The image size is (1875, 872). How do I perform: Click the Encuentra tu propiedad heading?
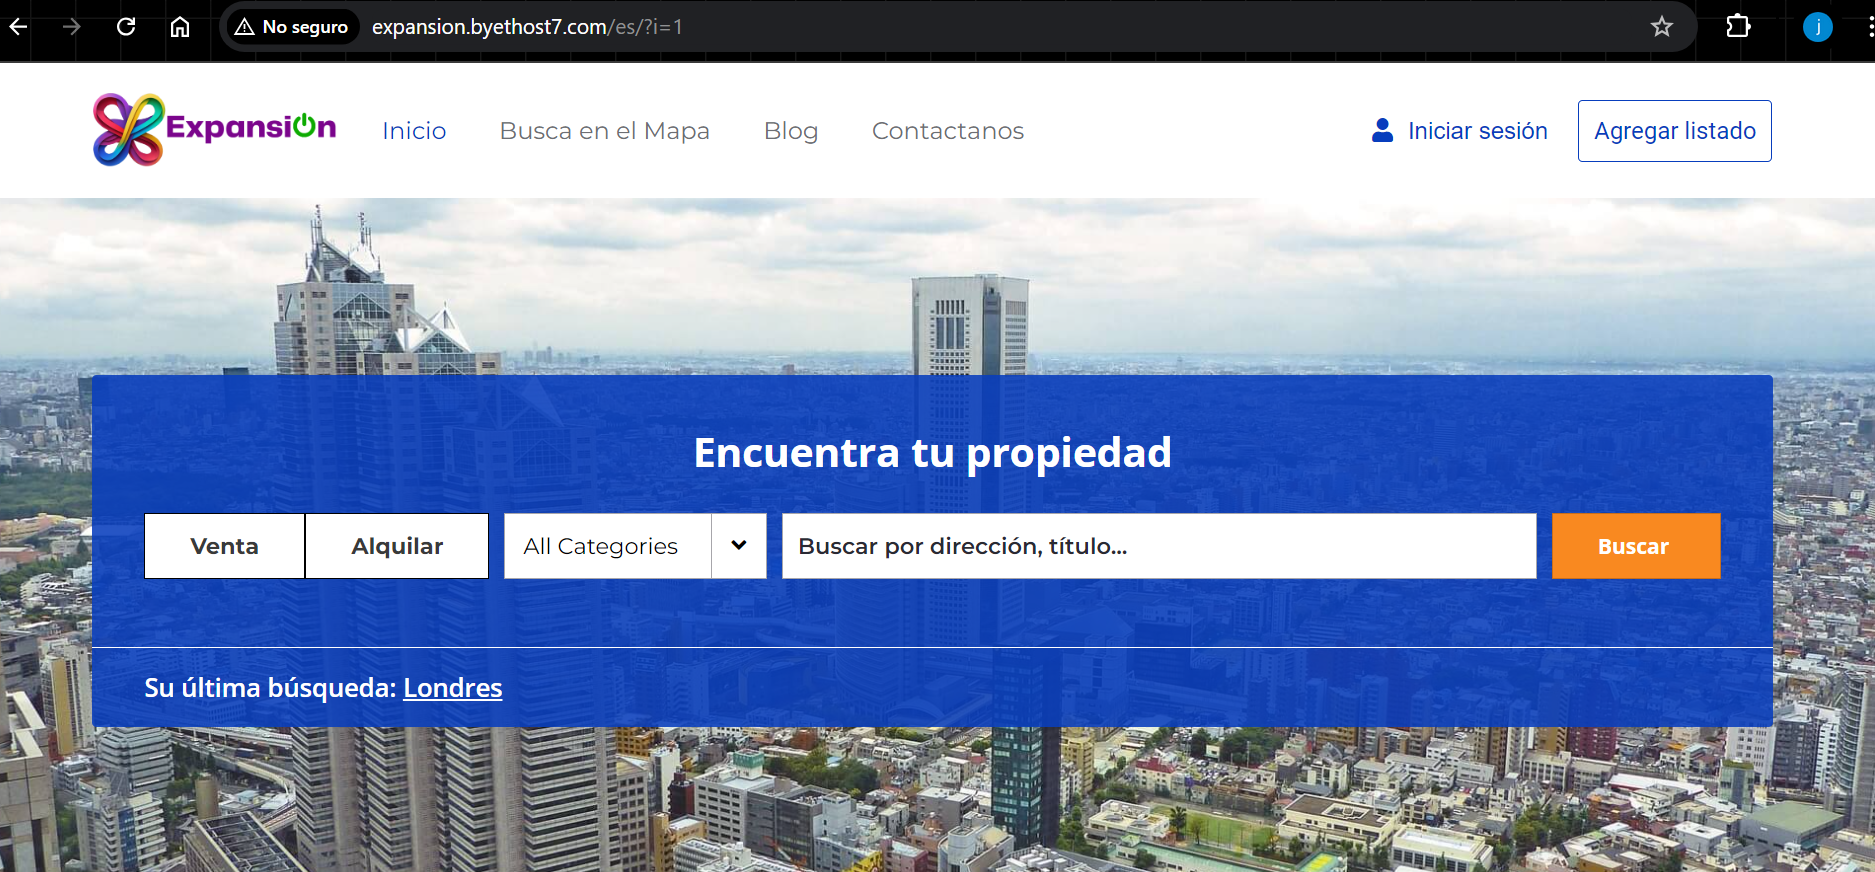point(932,453)
